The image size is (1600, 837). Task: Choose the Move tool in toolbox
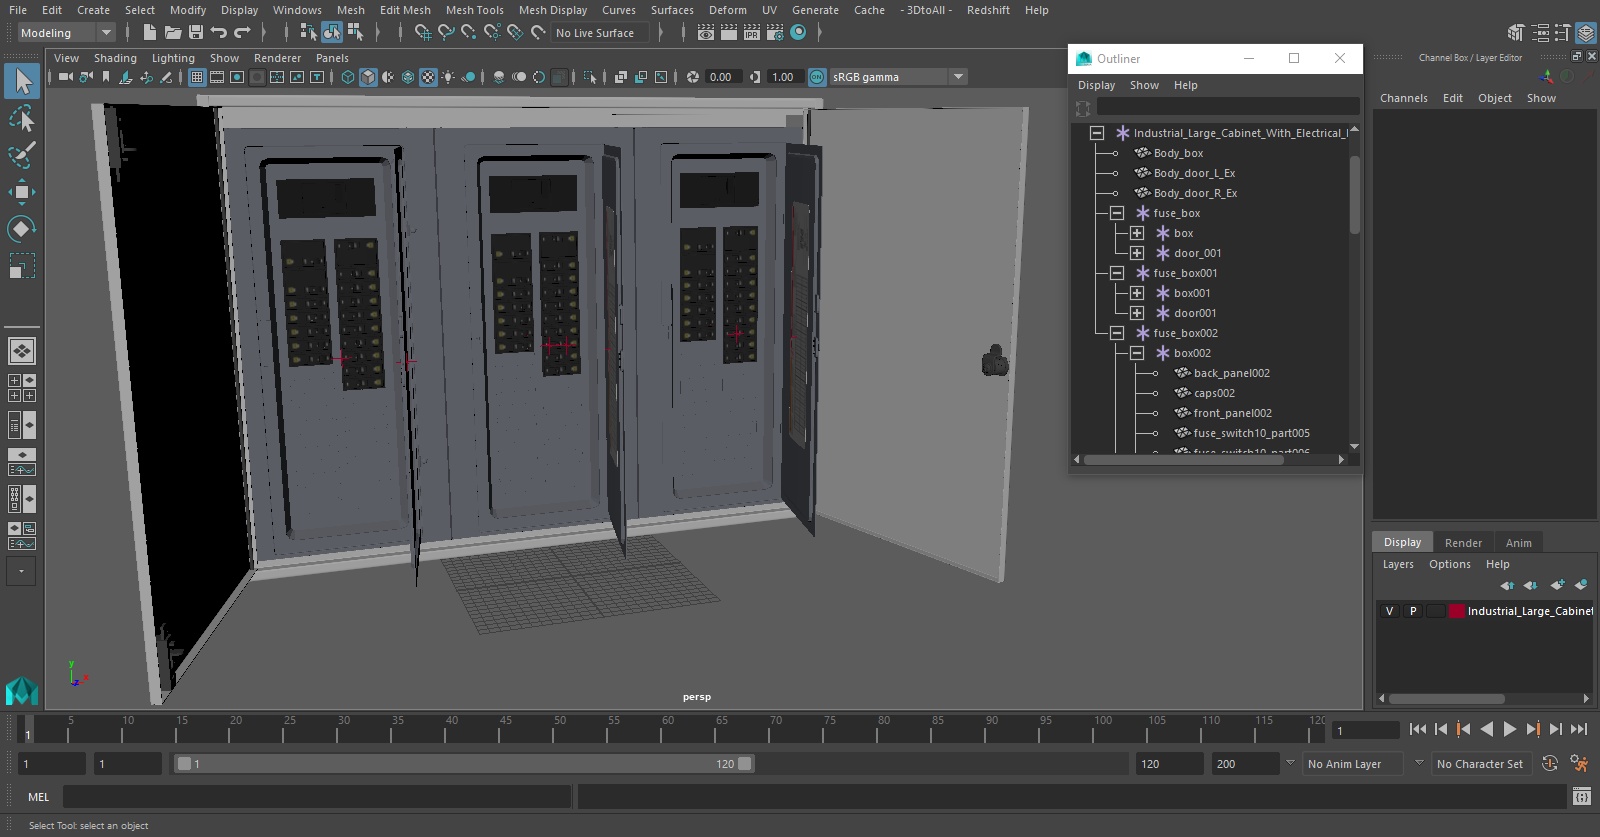pos(22,192)
